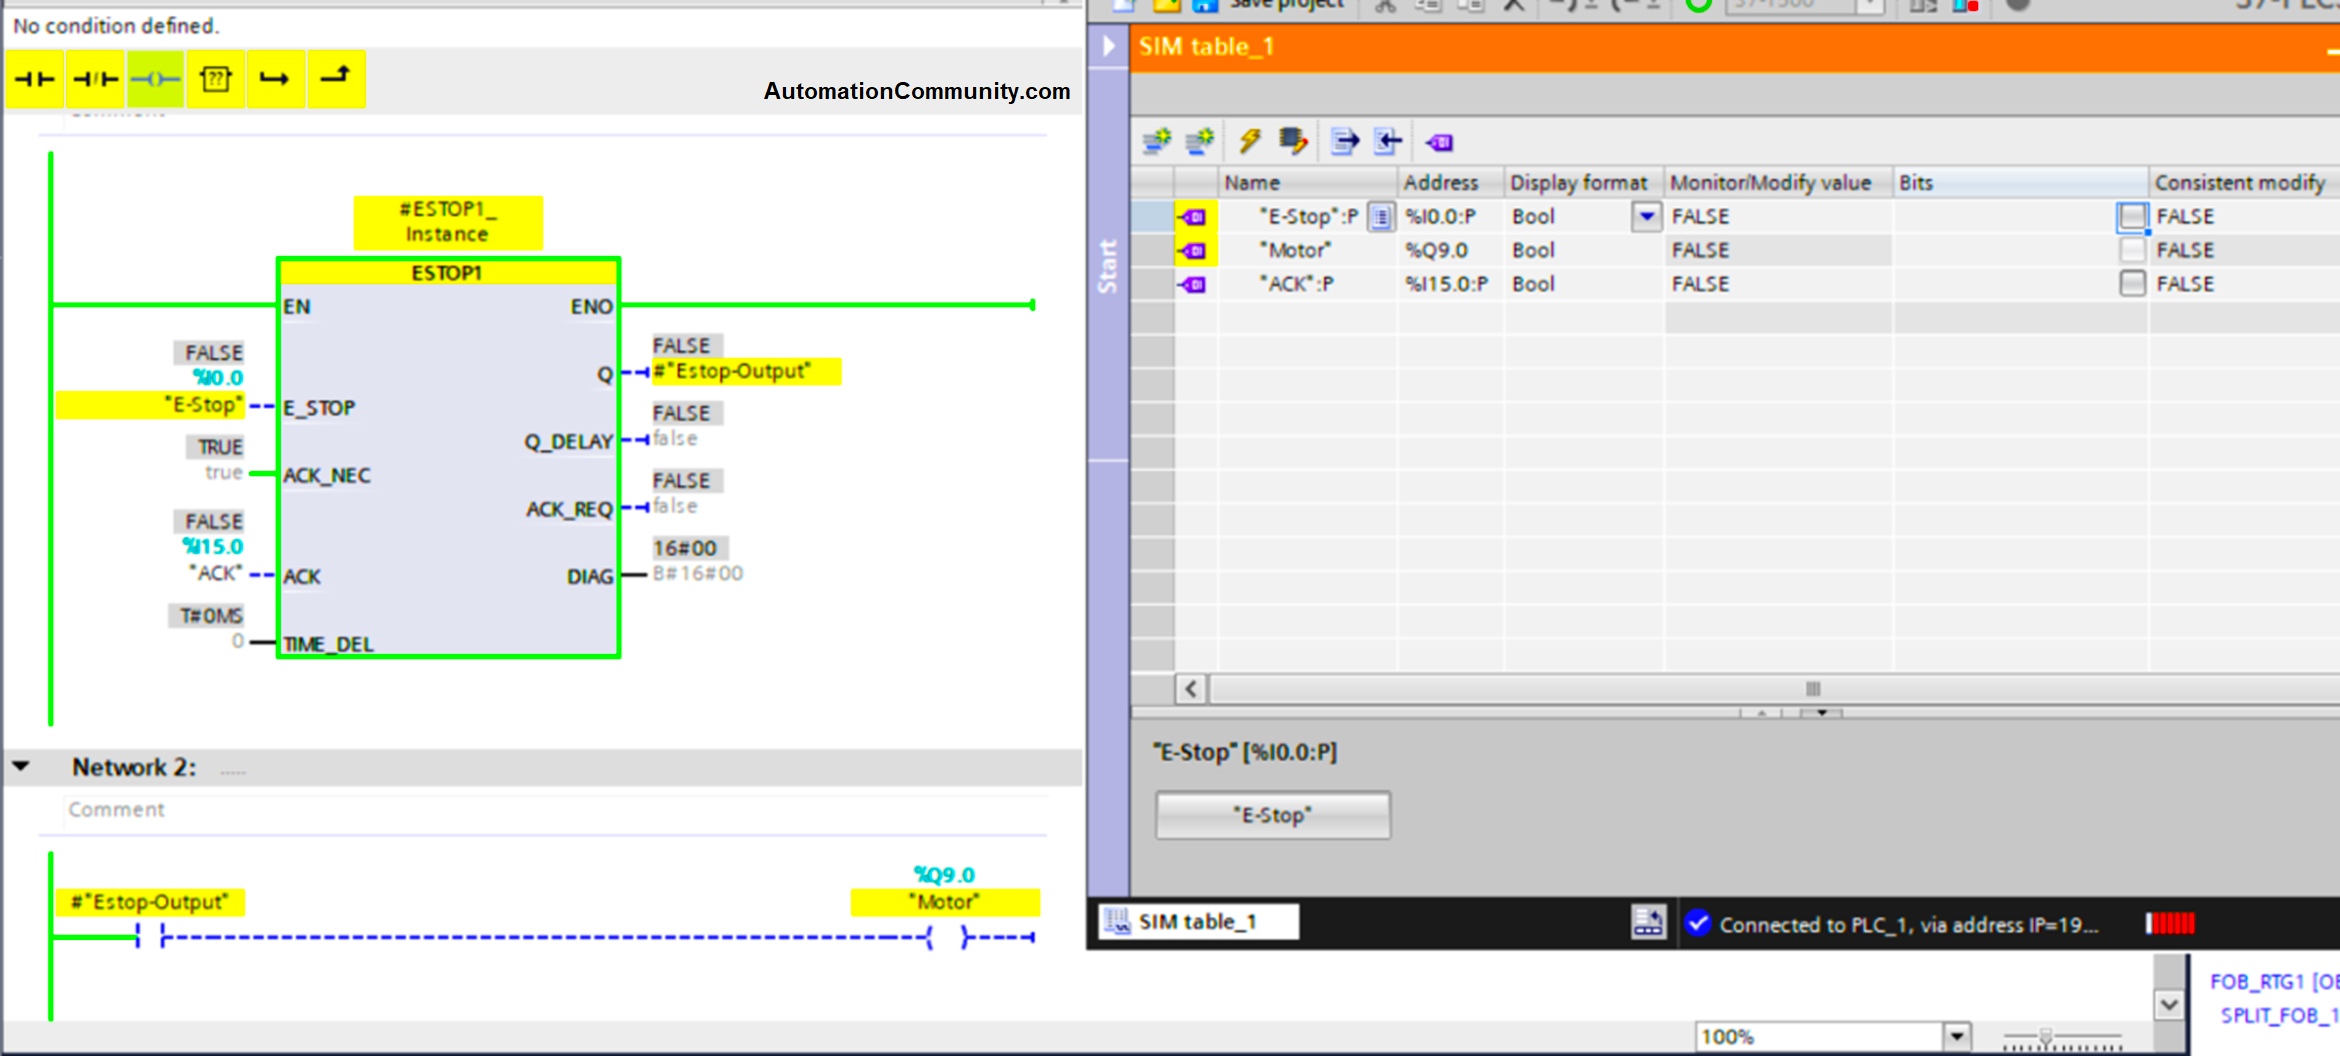Screen dimensions: 2340x1056
Task: Click the export table arrow icon
Action: tap(1345, 142)
